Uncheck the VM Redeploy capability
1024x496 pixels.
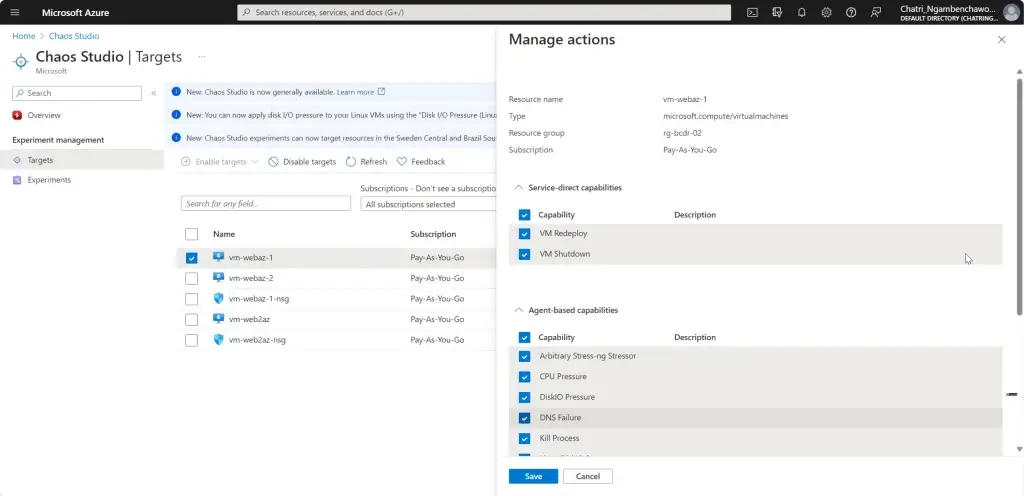pyautogui.click(x=524, y=234)
